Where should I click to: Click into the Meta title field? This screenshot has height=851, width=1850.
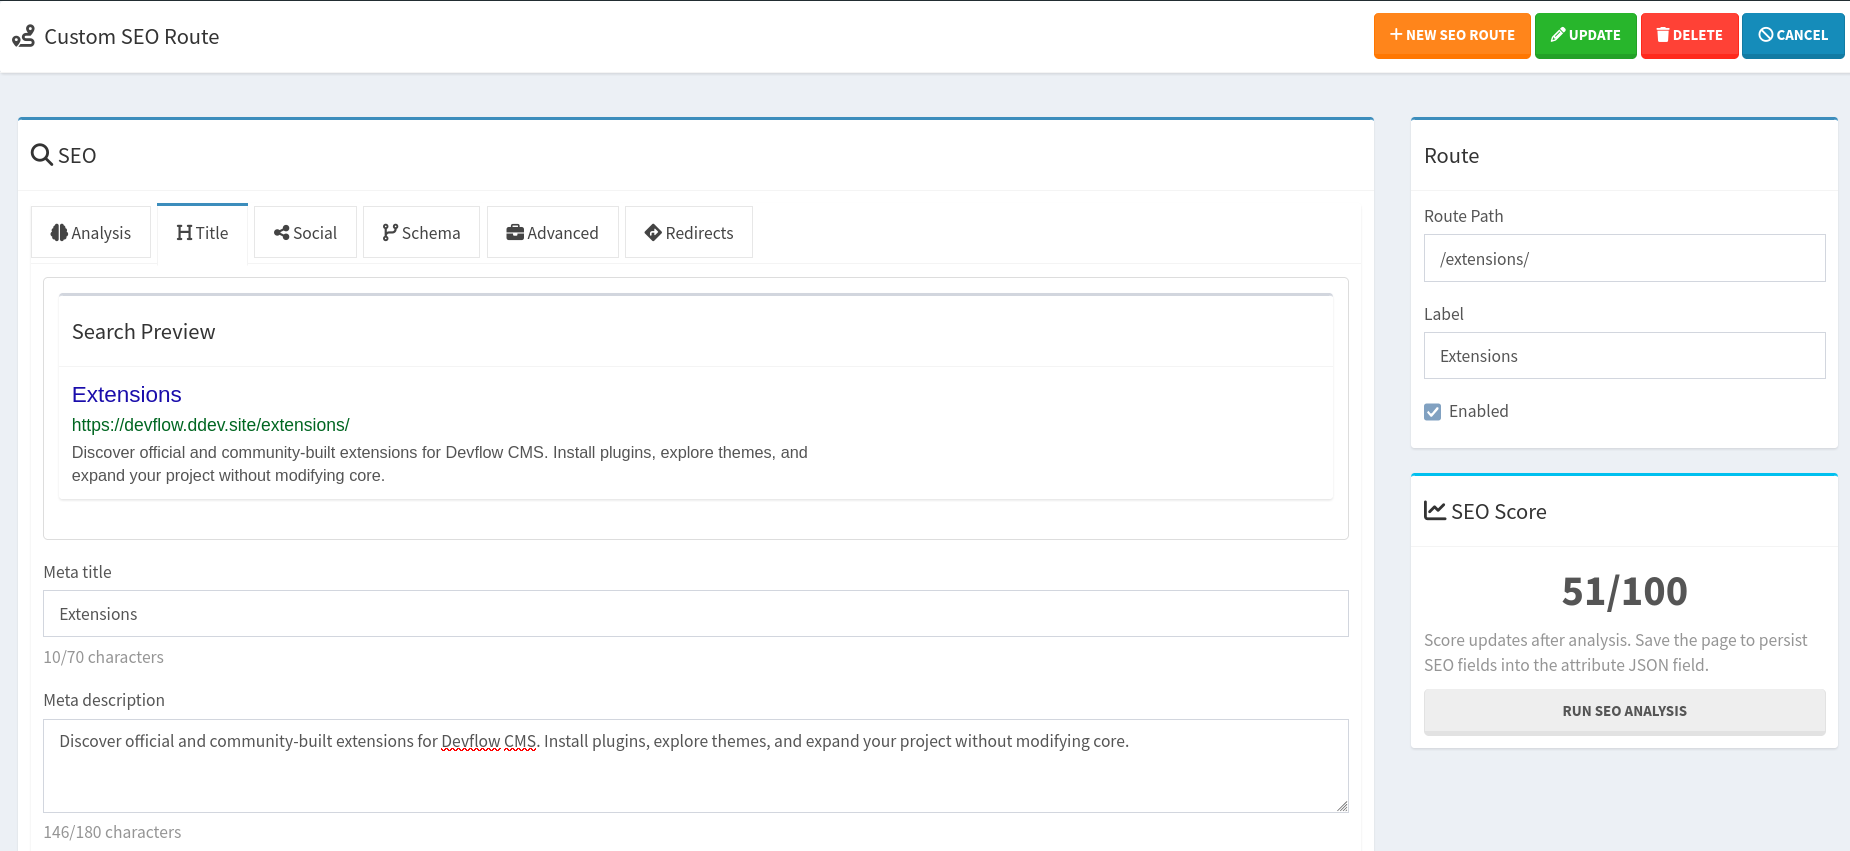(695, 613)
